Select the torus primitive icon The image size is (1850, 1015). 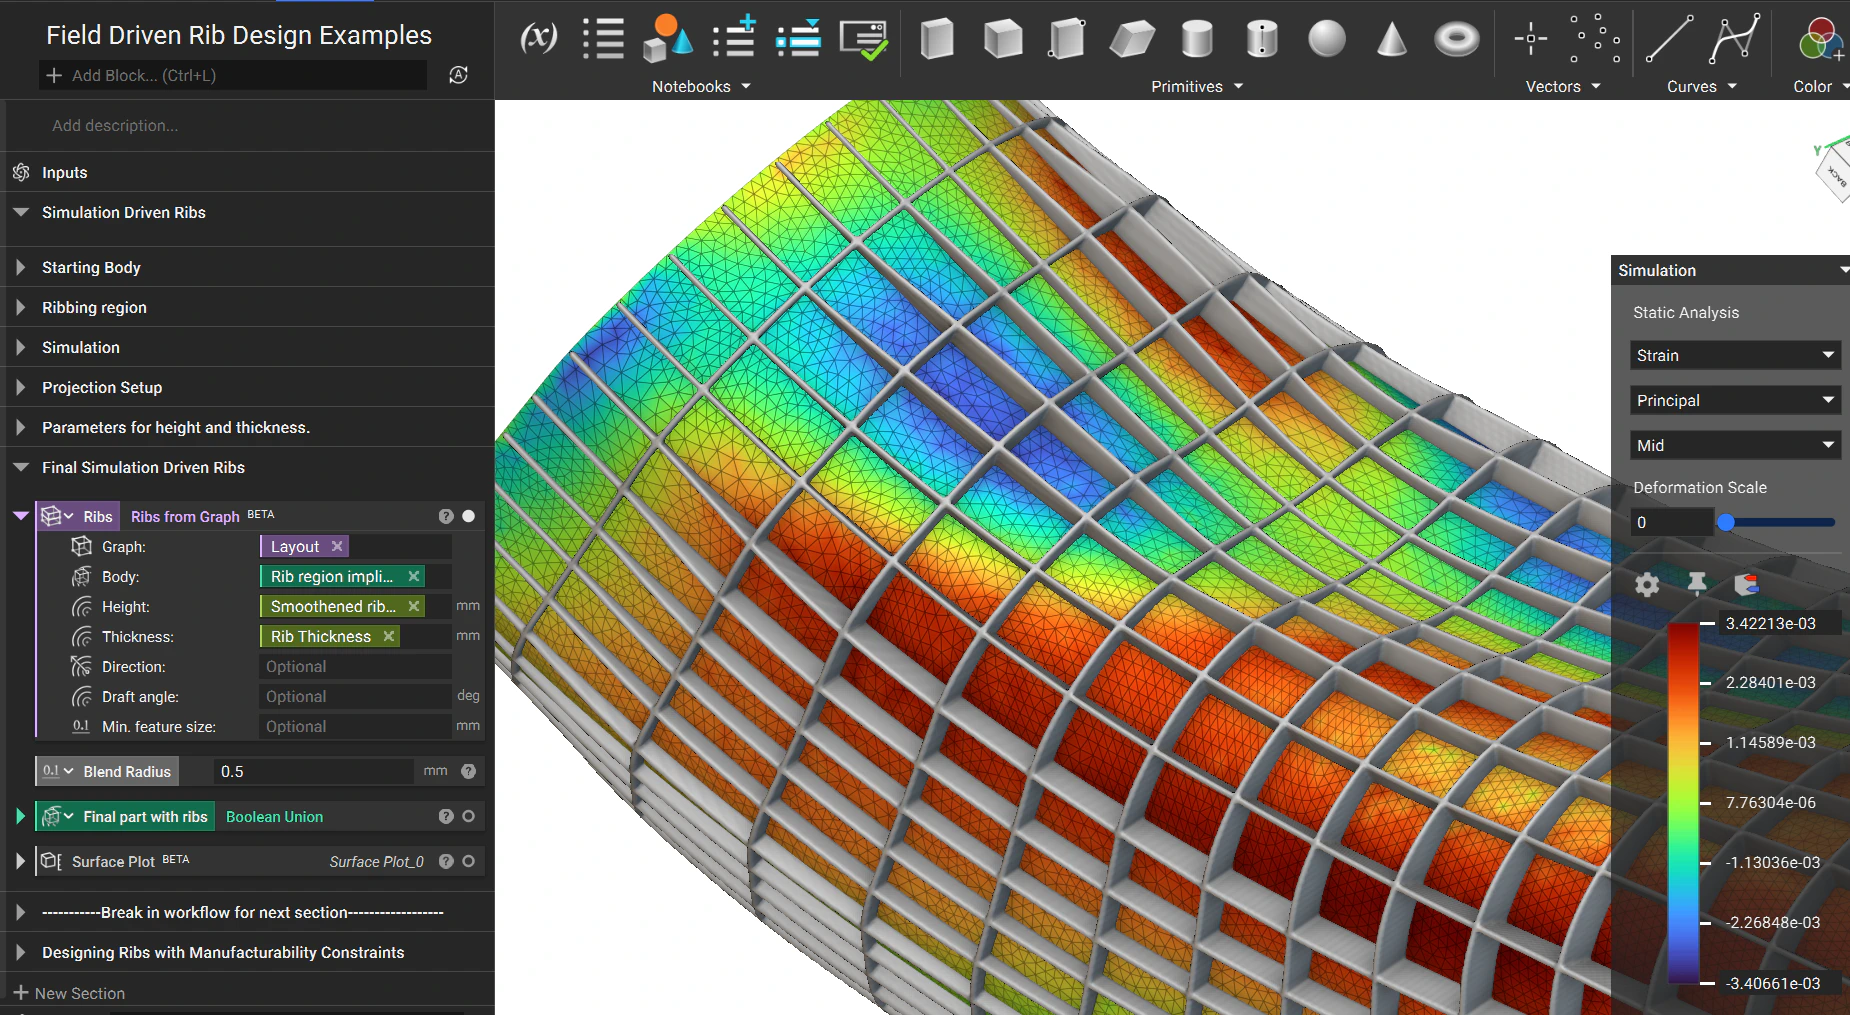pos(1456,39)
